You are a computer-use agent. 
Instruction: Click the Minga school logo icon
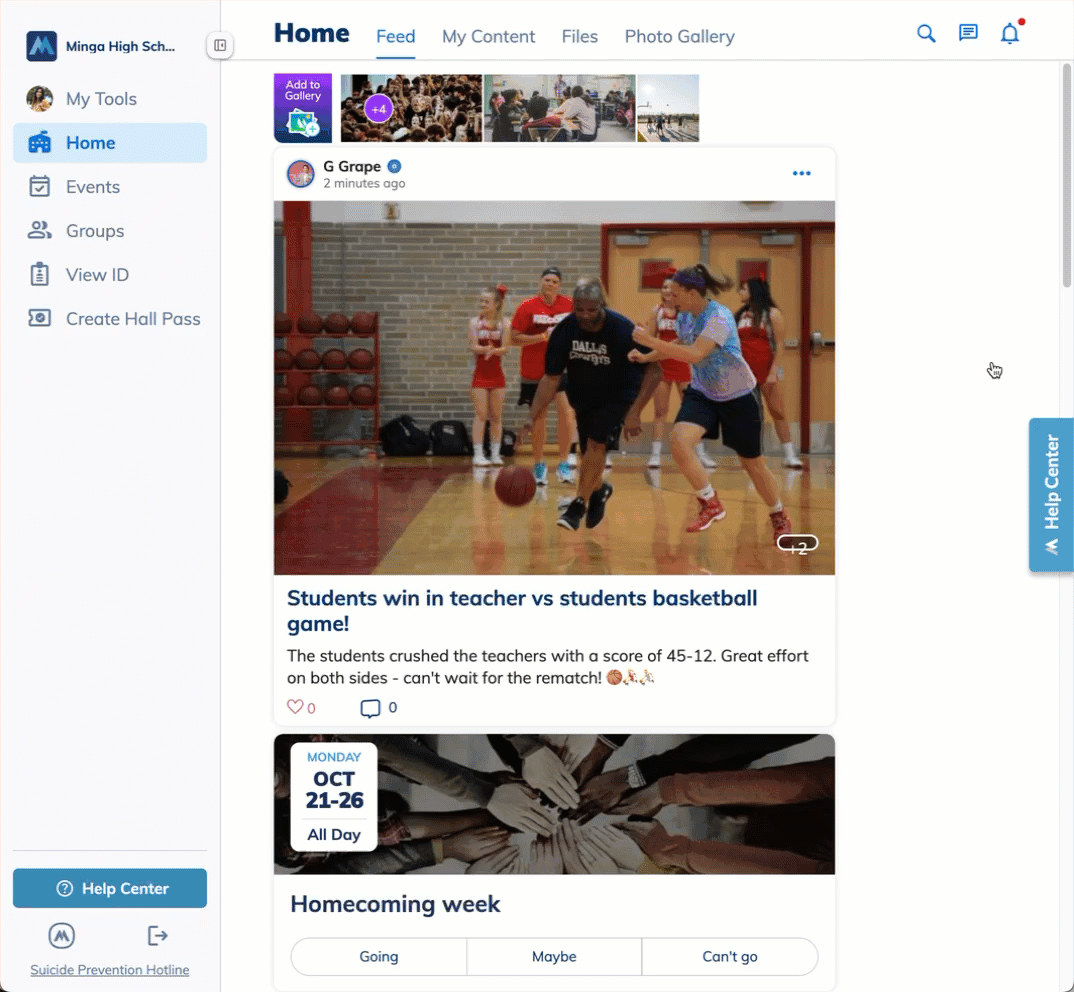[x=41, y=46]
